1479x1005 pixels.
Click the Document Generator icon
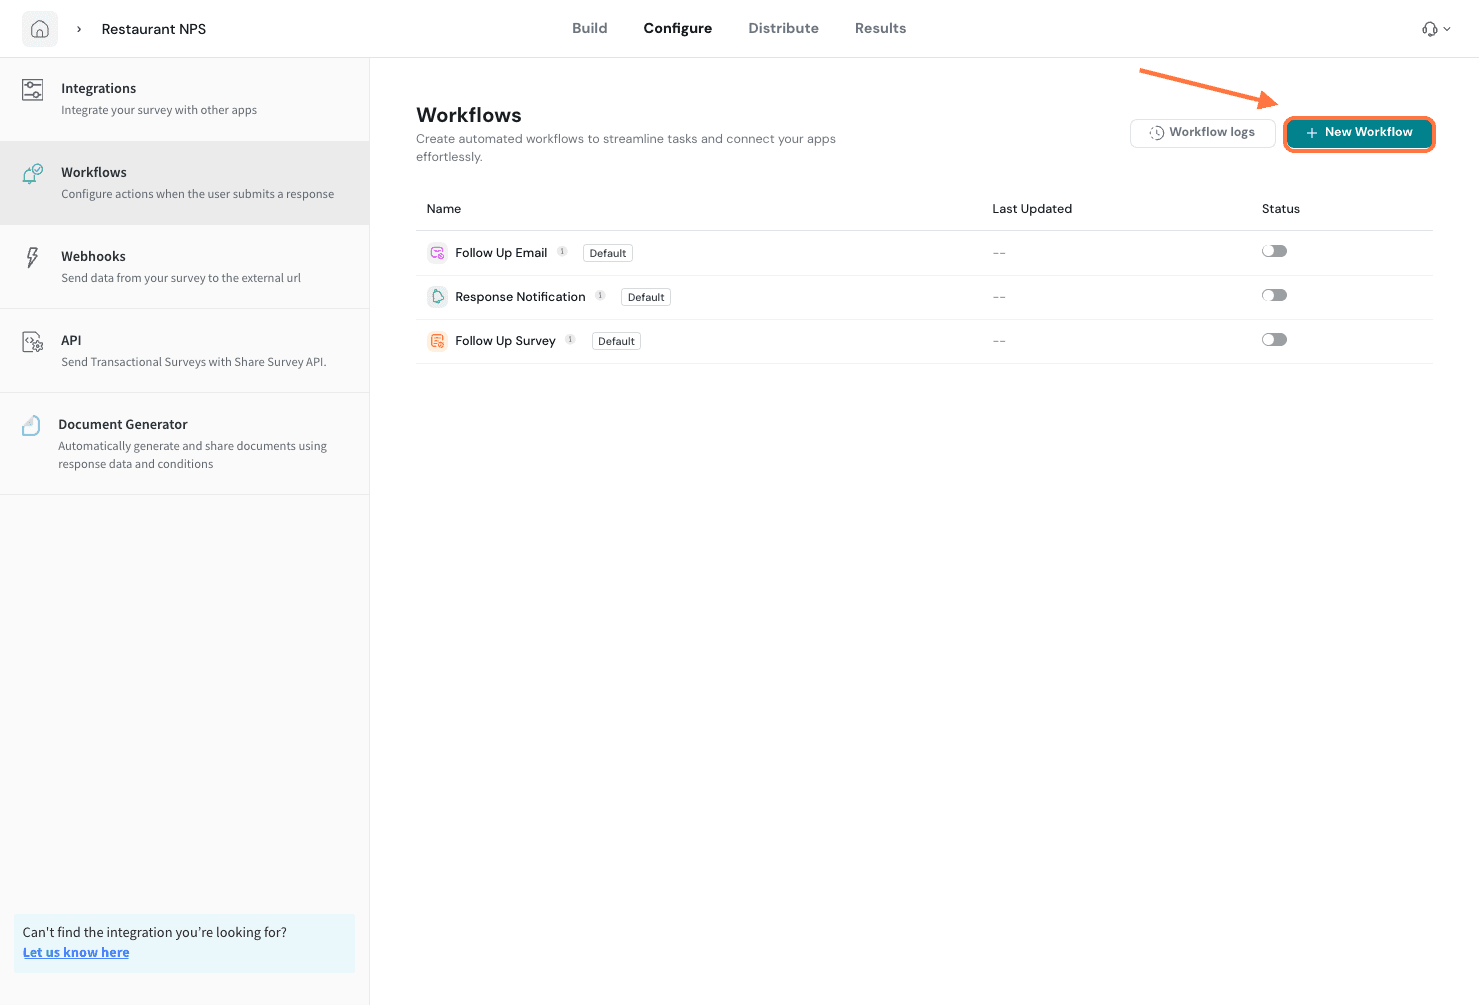(x=31, y=426)
